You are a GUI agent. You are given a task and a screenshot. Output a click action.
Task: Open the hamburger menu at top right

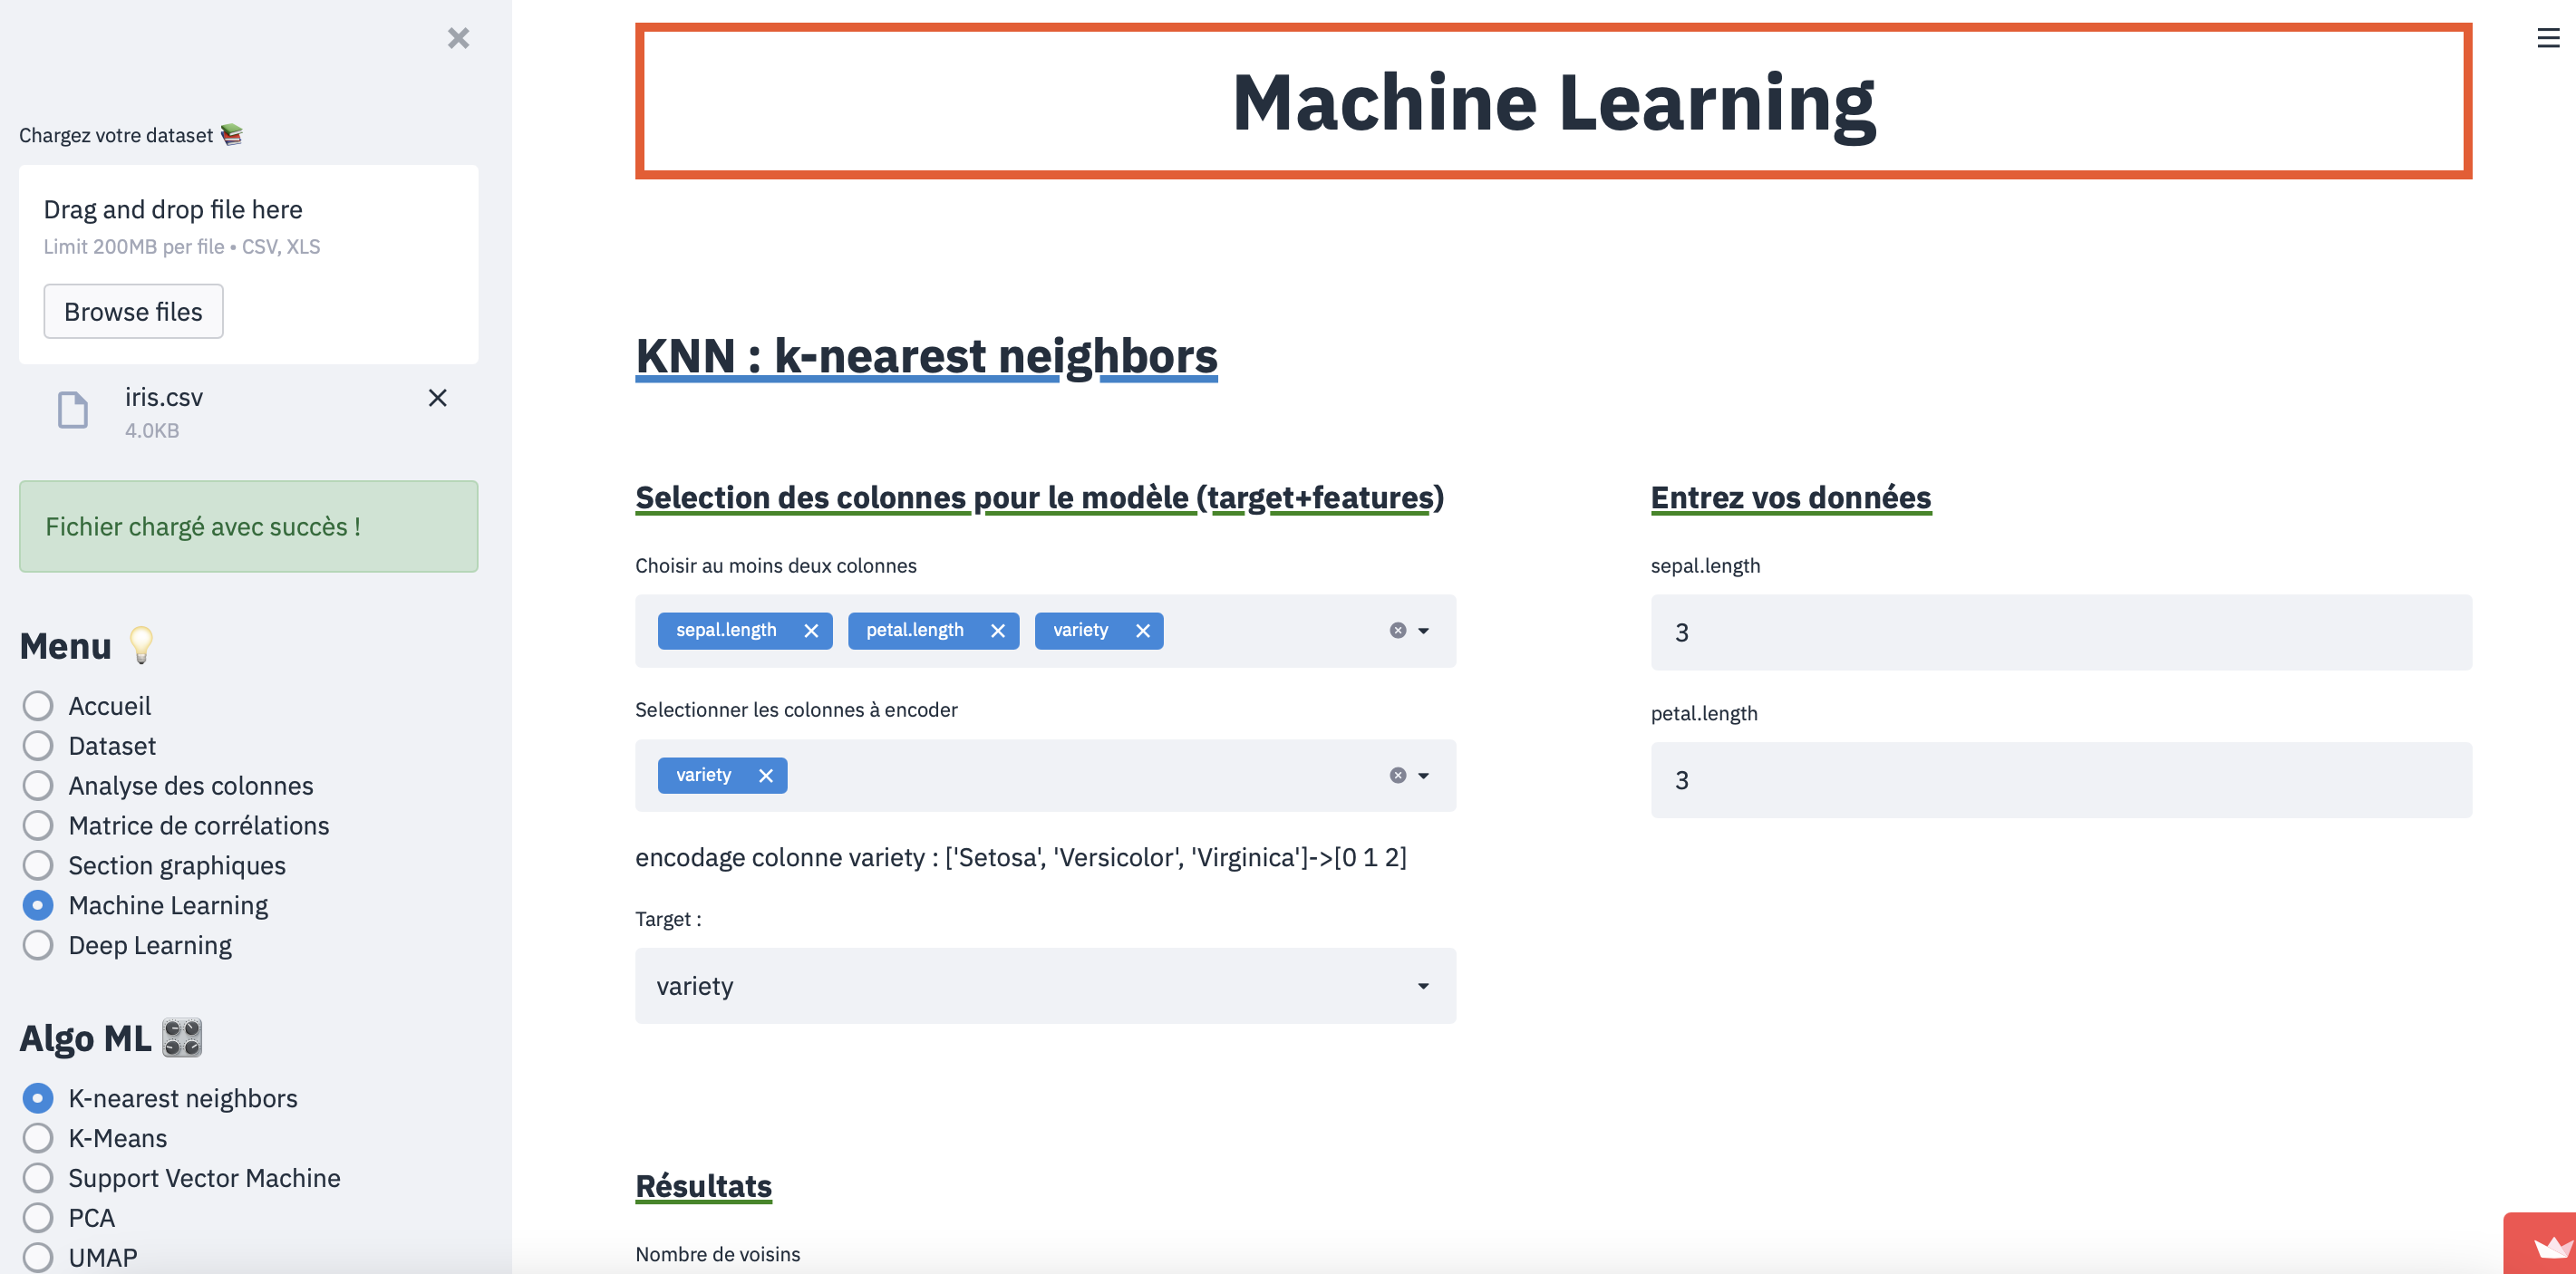click(2547, 38)
